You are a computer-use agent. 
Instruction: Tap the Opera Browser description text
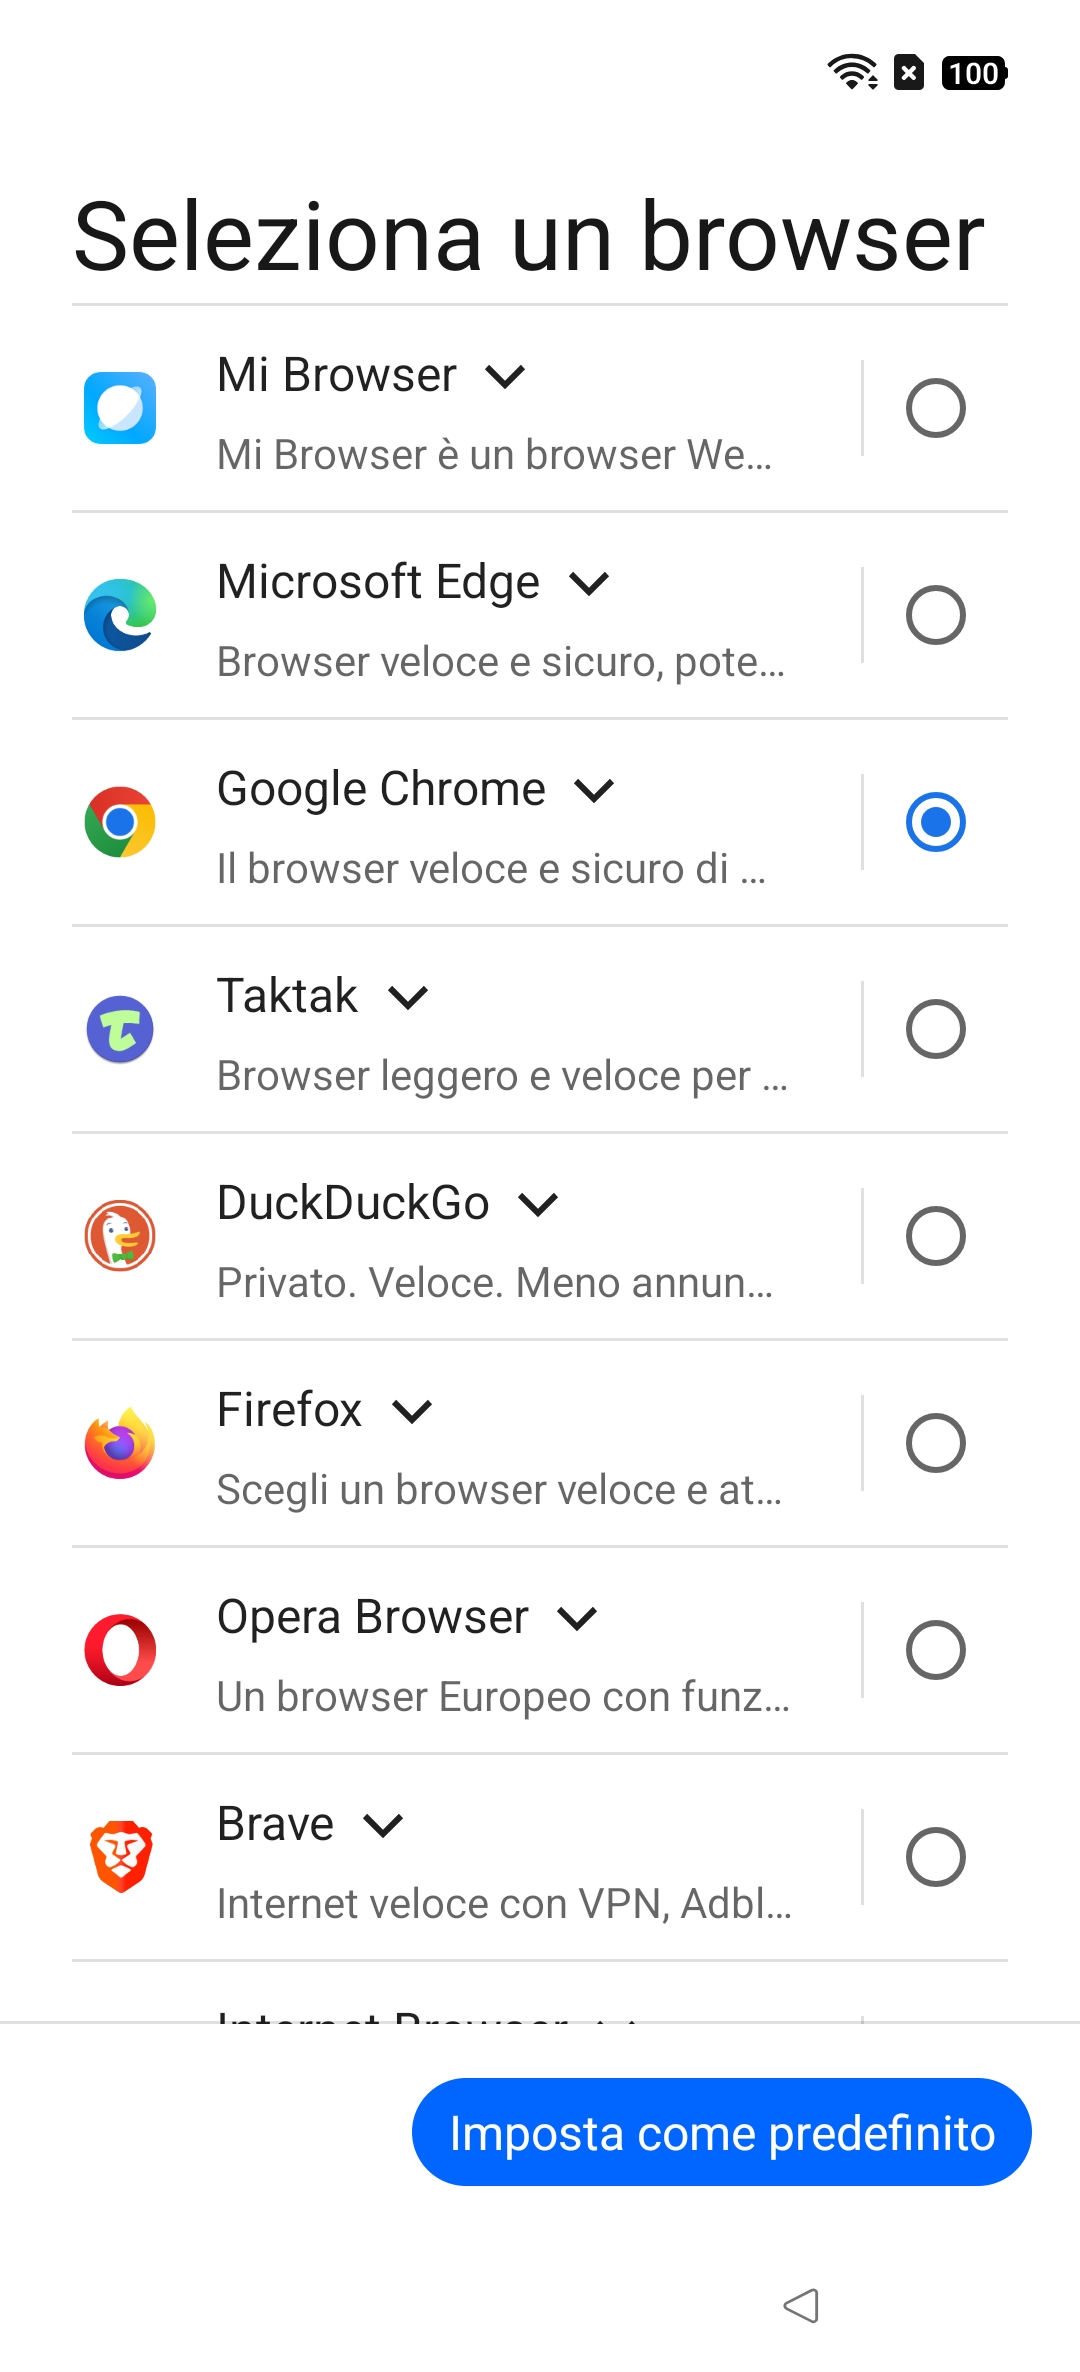point(503,1697)
